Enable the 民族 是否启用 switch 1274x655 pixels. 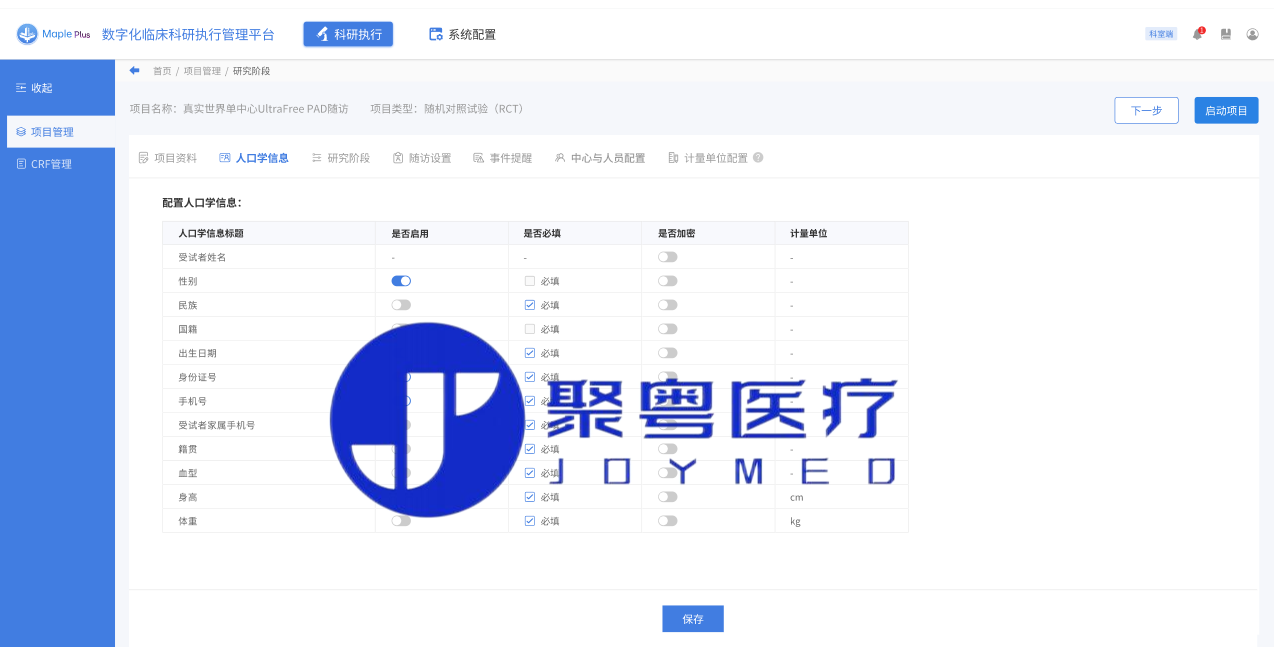pyautogui.click(x=401, y=305)
